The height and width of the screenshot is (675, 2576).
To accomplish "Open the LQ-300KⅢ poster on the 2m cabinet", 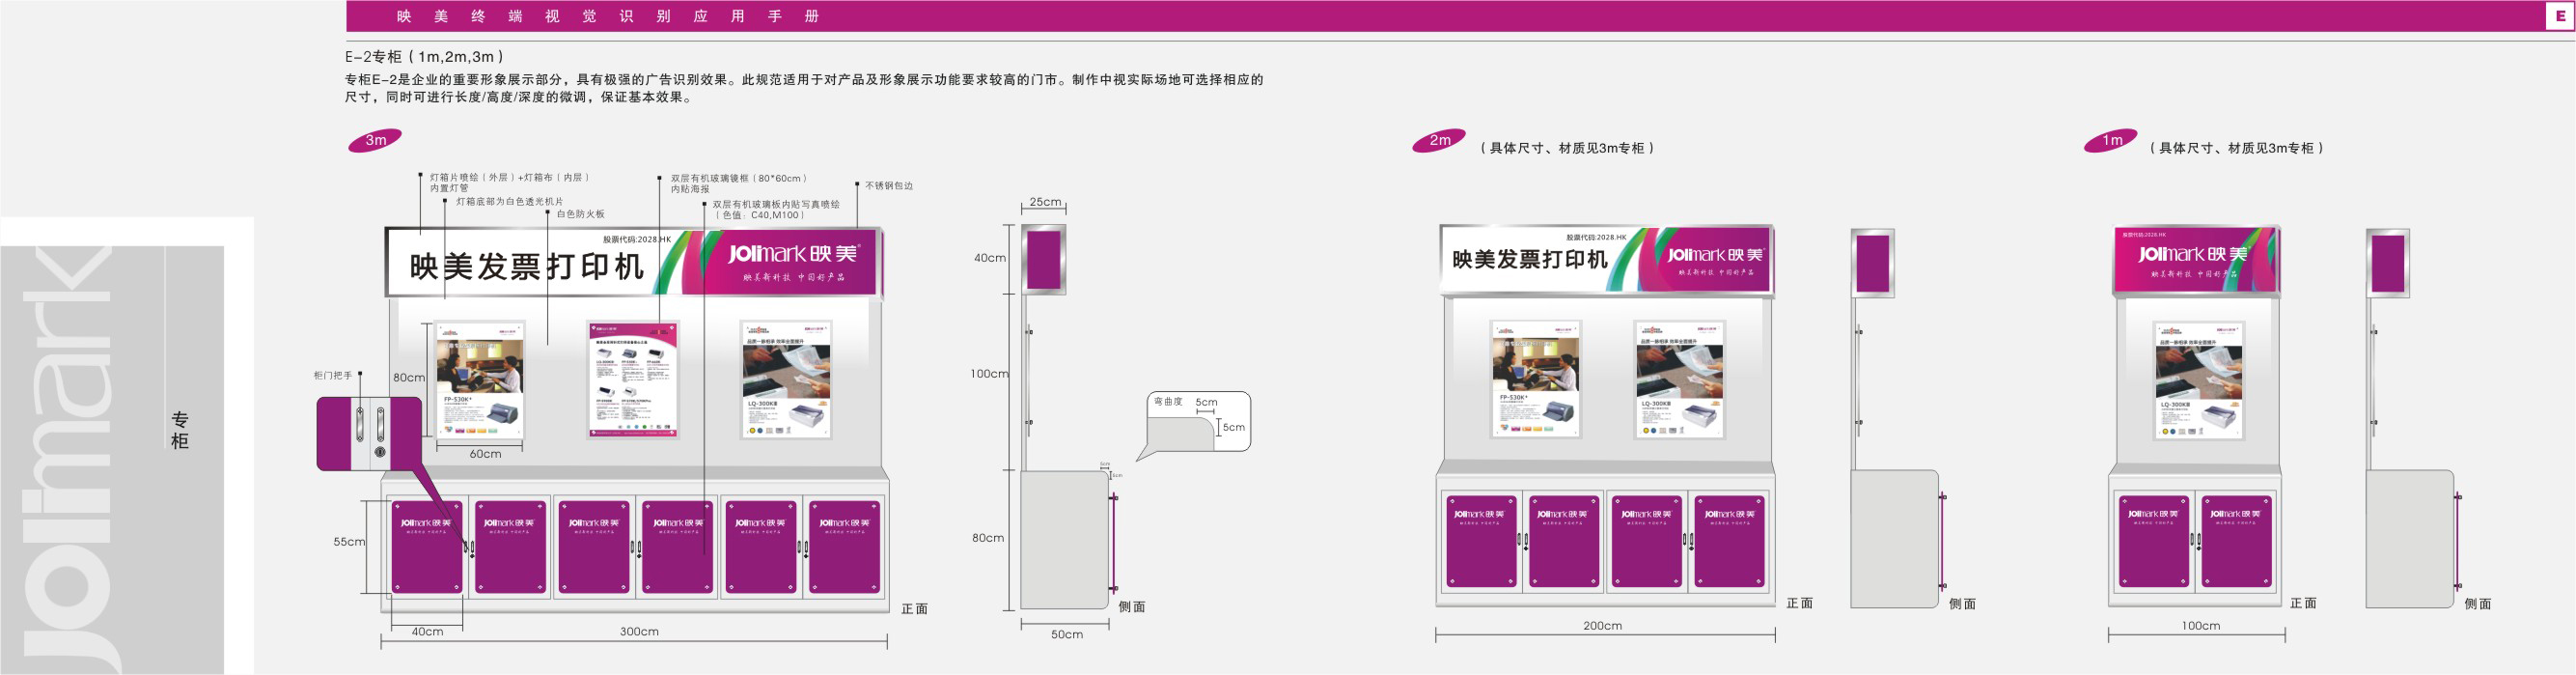I will (1680, 379).
